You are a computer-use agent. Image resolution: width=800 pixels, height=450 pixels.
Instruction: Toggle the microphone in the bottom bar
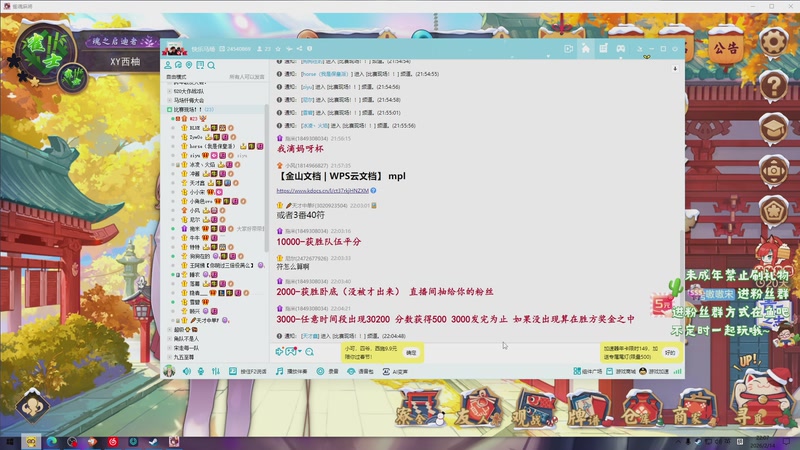pyautogui.click(x=201, y=371)
